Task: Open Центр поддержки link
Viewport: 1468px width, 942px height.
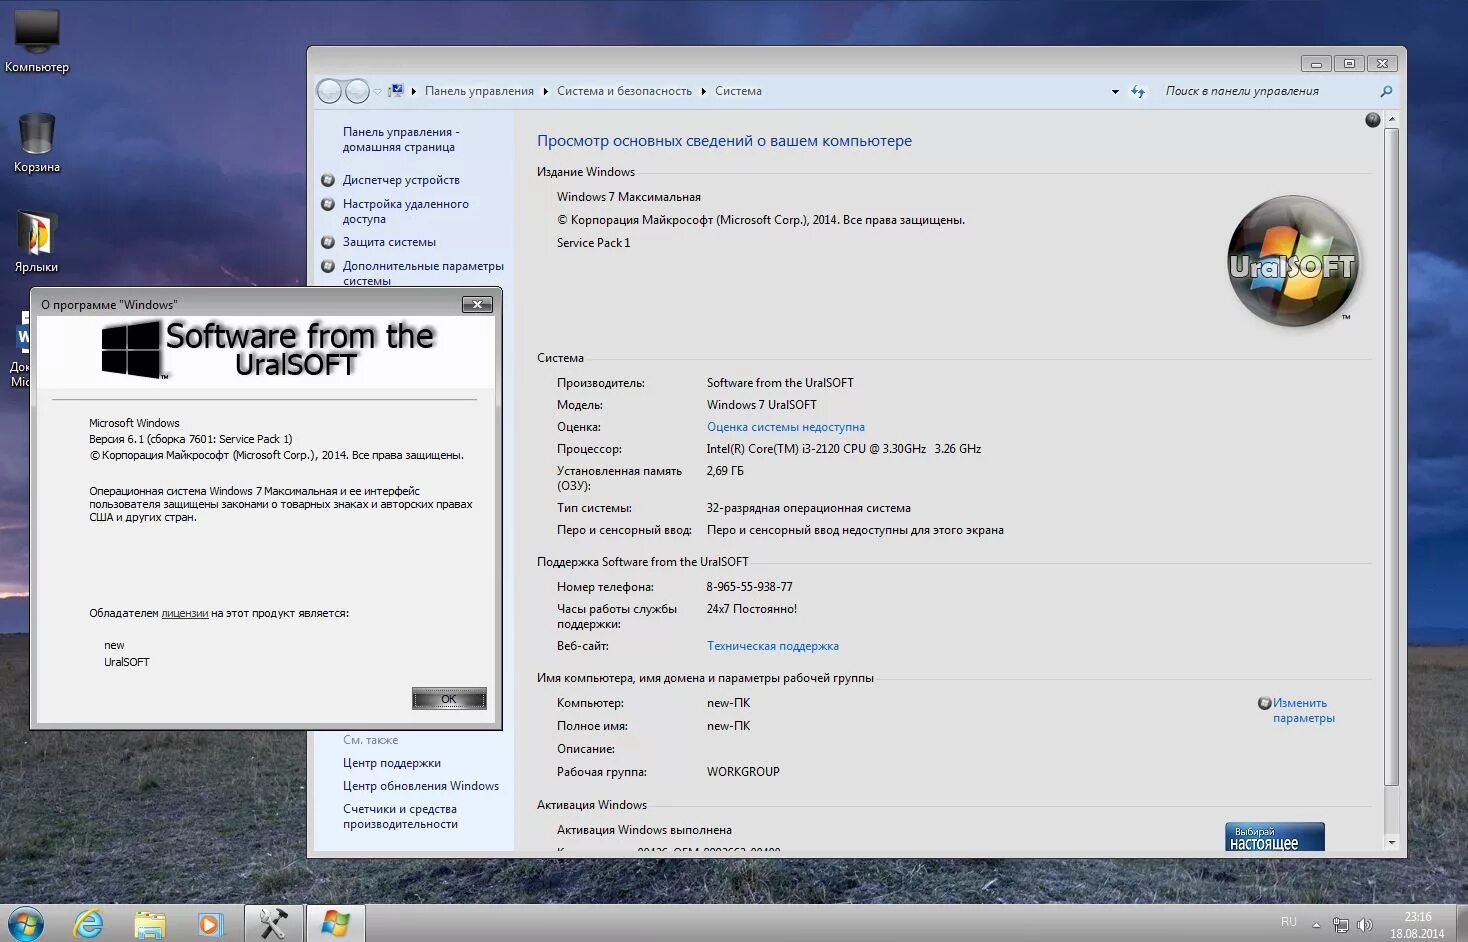Action: click(391, 763)
